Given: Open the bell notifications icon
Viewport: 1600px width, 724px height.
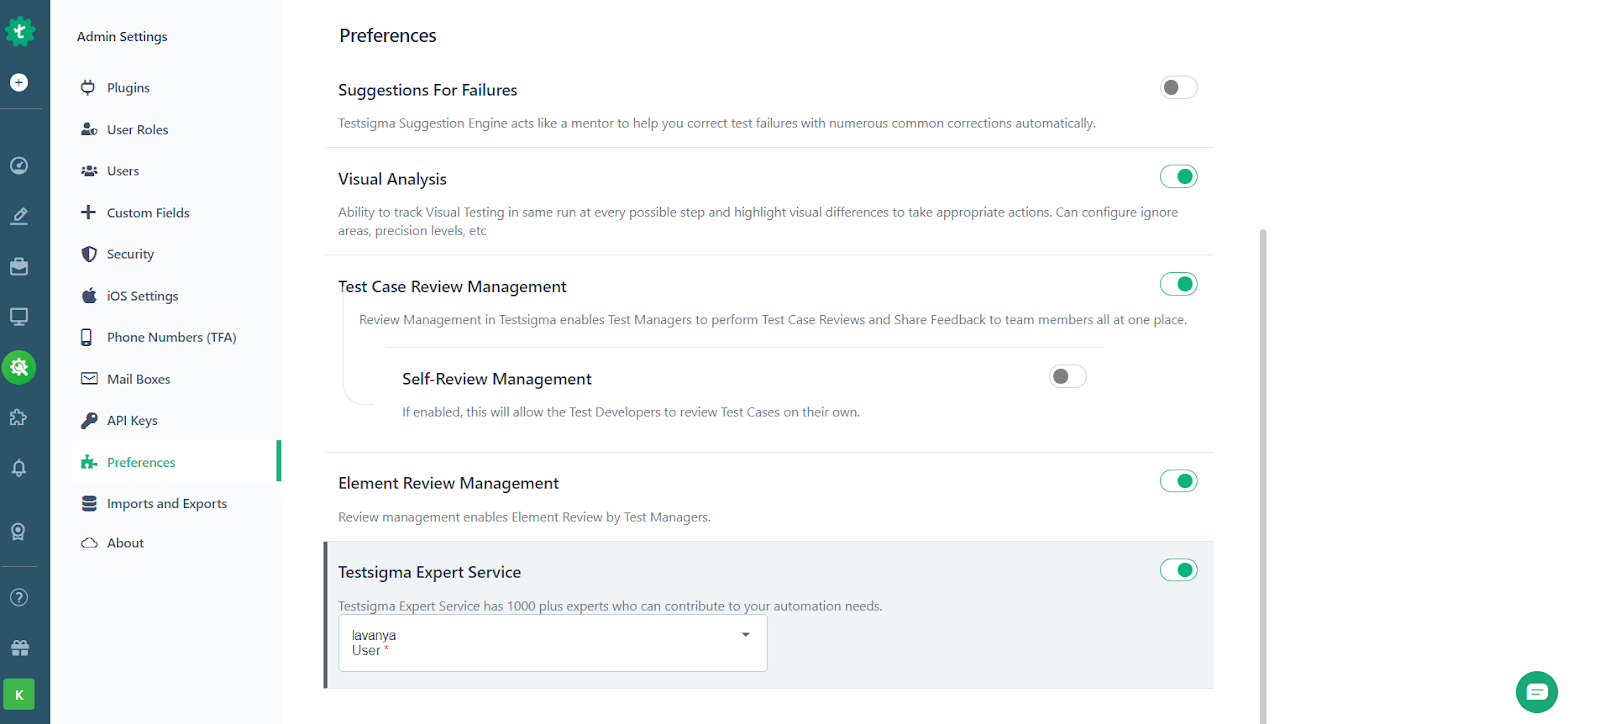Looking at the screenshot, I should [x=19, y=468].
